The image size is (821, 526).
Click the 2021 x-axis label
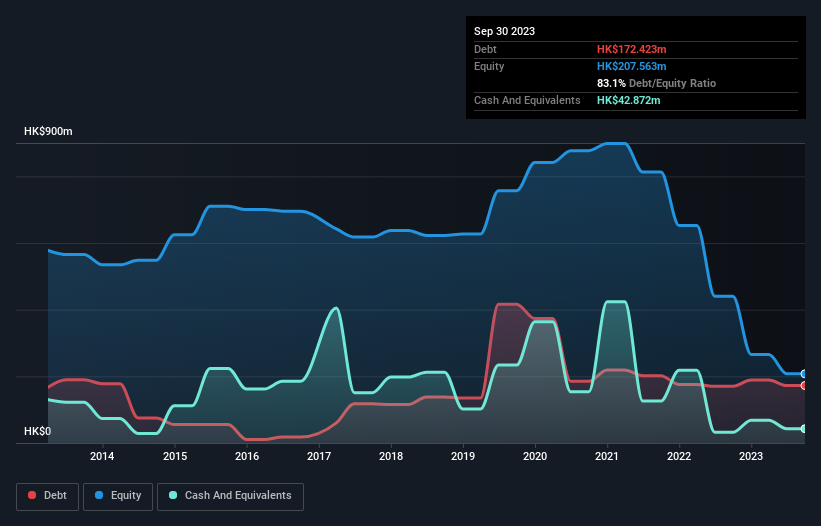click(607, 456)
